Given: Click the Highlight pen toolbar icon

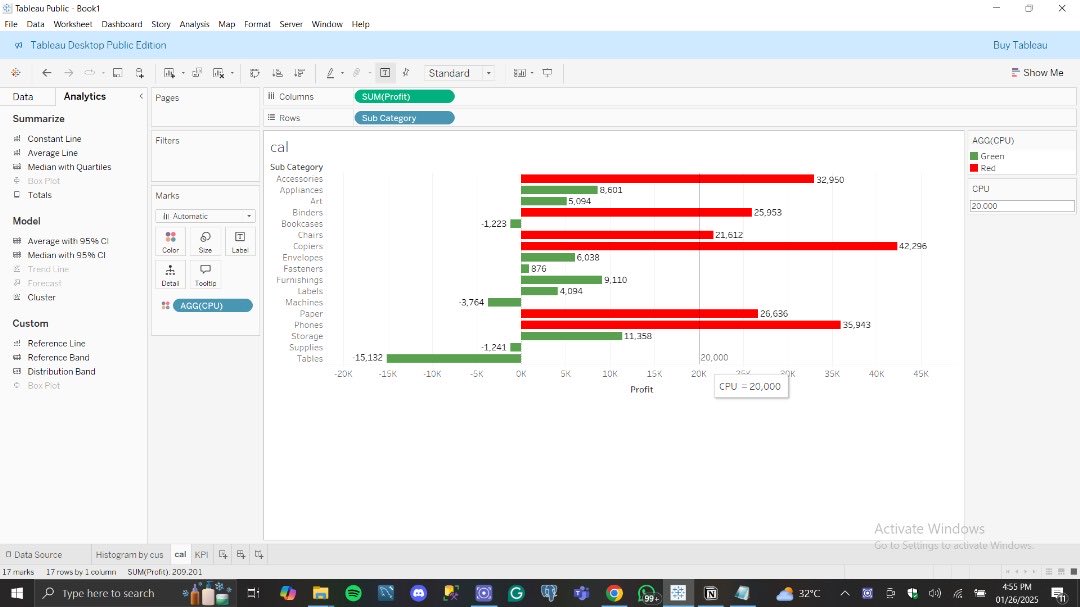Looking at the screenshot, I should click(331, 72).
